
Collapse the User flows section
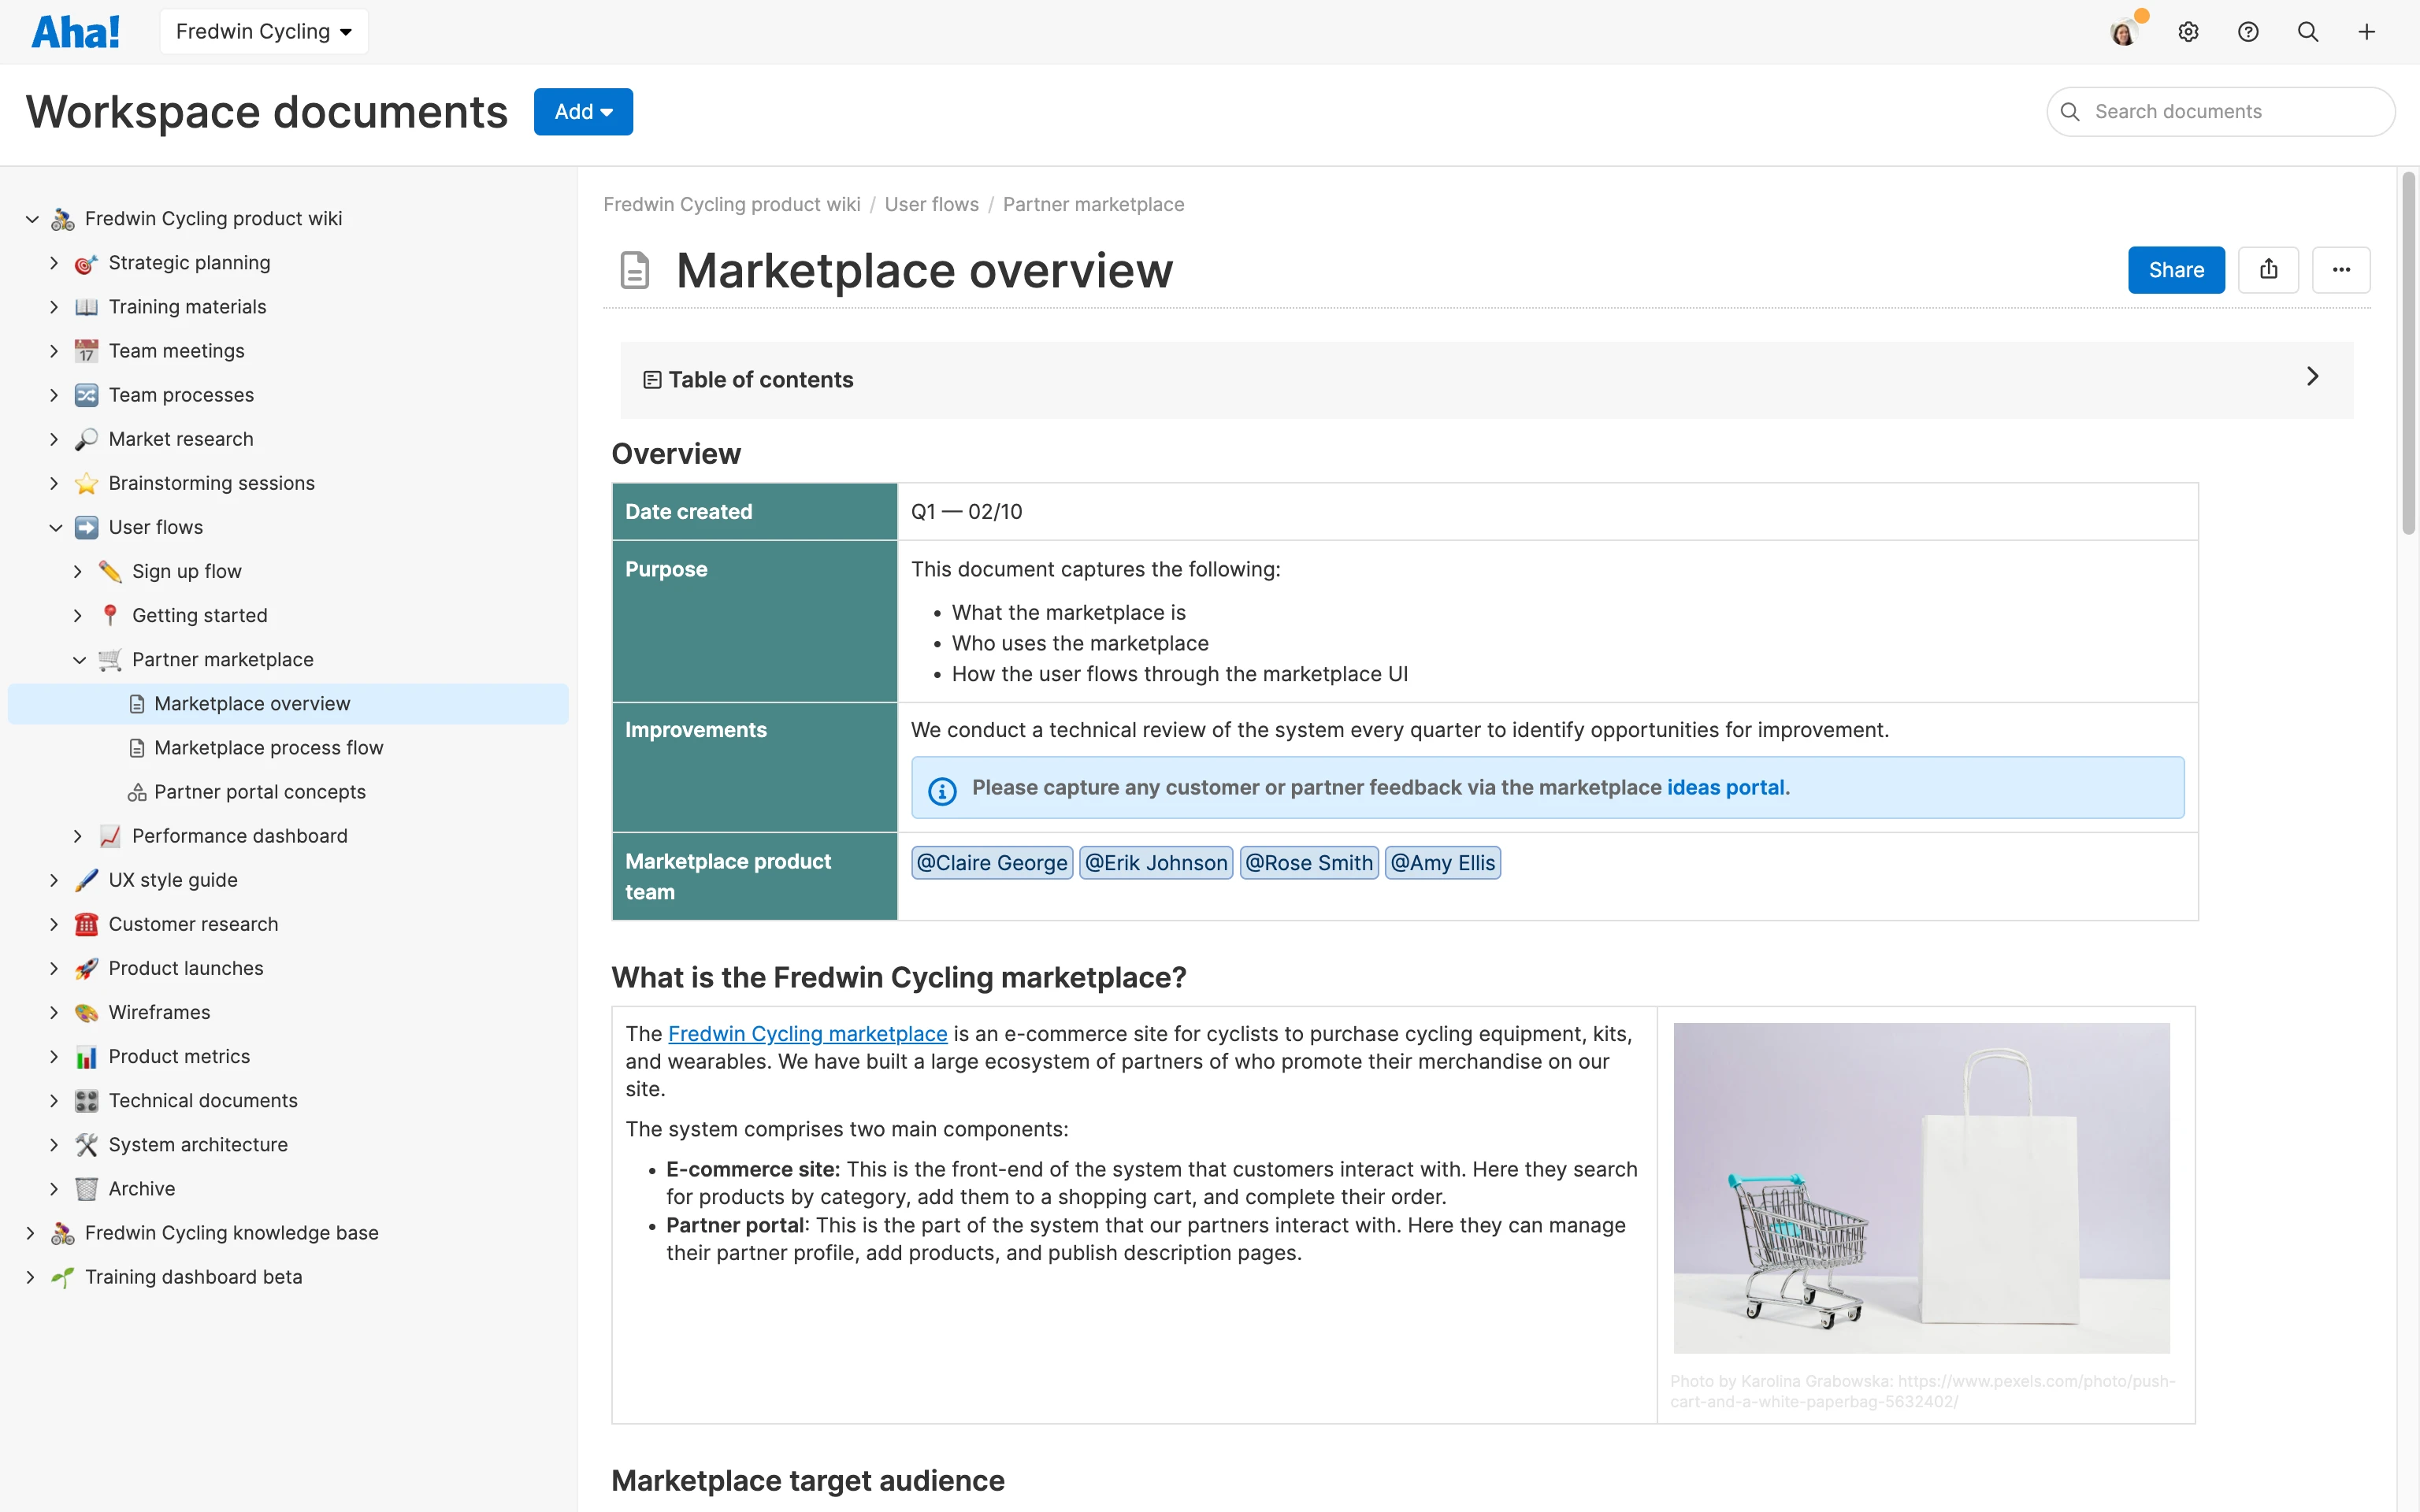coord(55,527)
